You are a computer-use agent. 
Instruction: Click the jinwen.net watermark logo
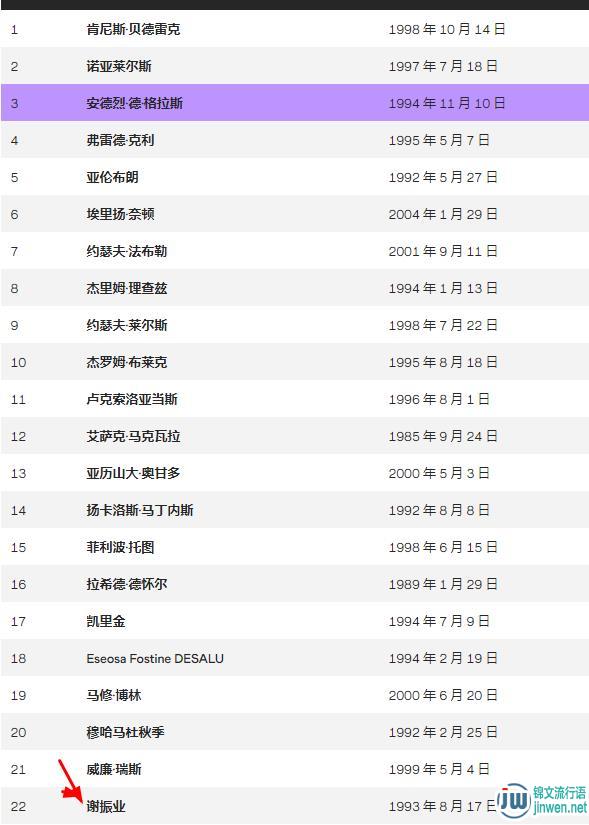point(542,801)
